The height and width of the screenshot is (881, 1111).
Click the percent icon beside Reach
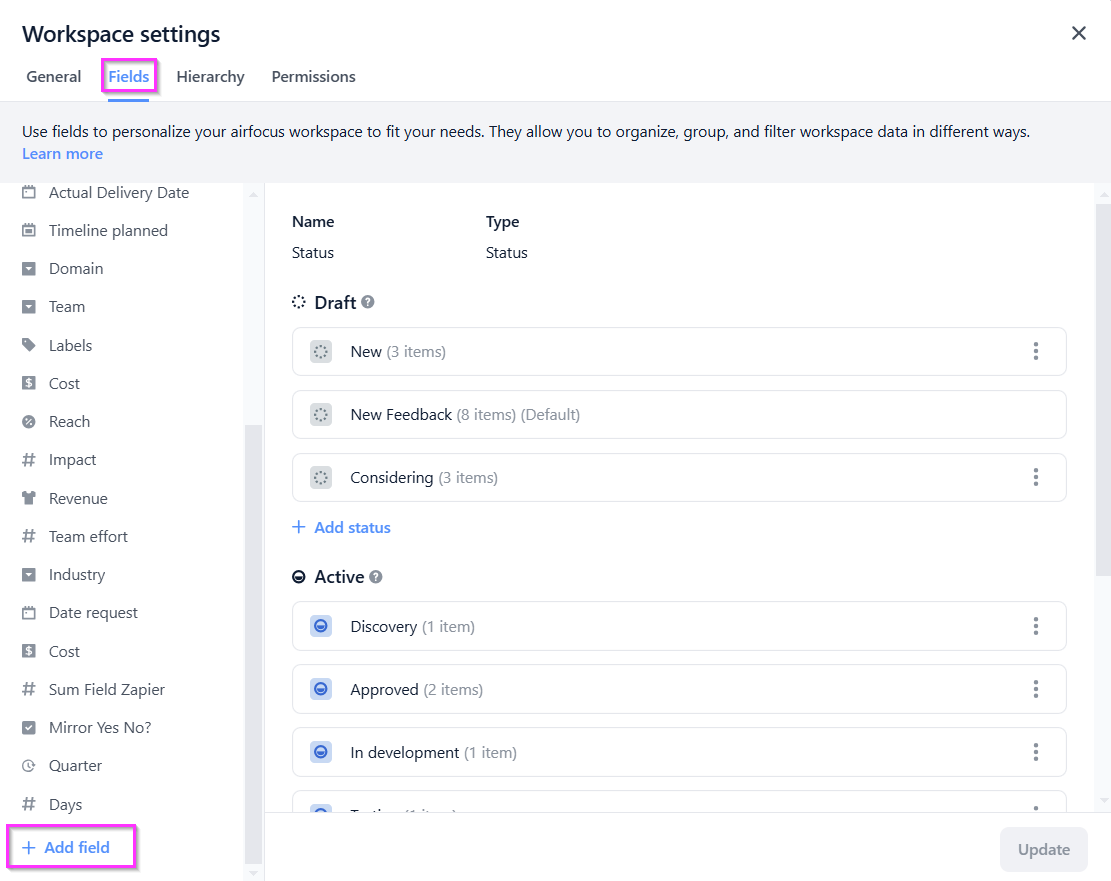point(28,422)
